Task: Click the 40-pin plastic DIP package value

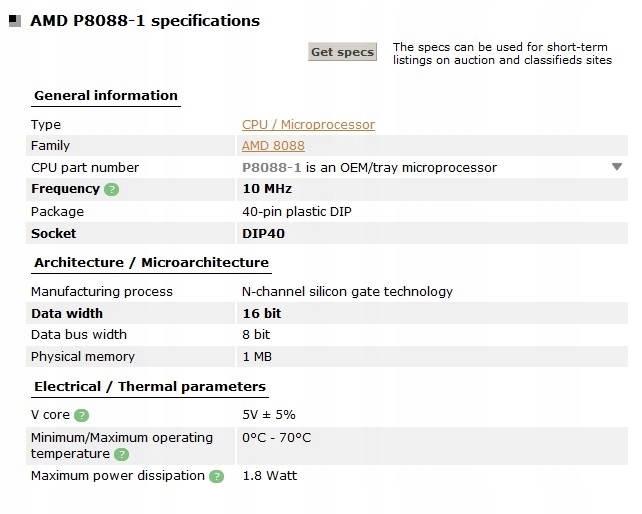Action: pyautogui.click(x=297, y=212)
